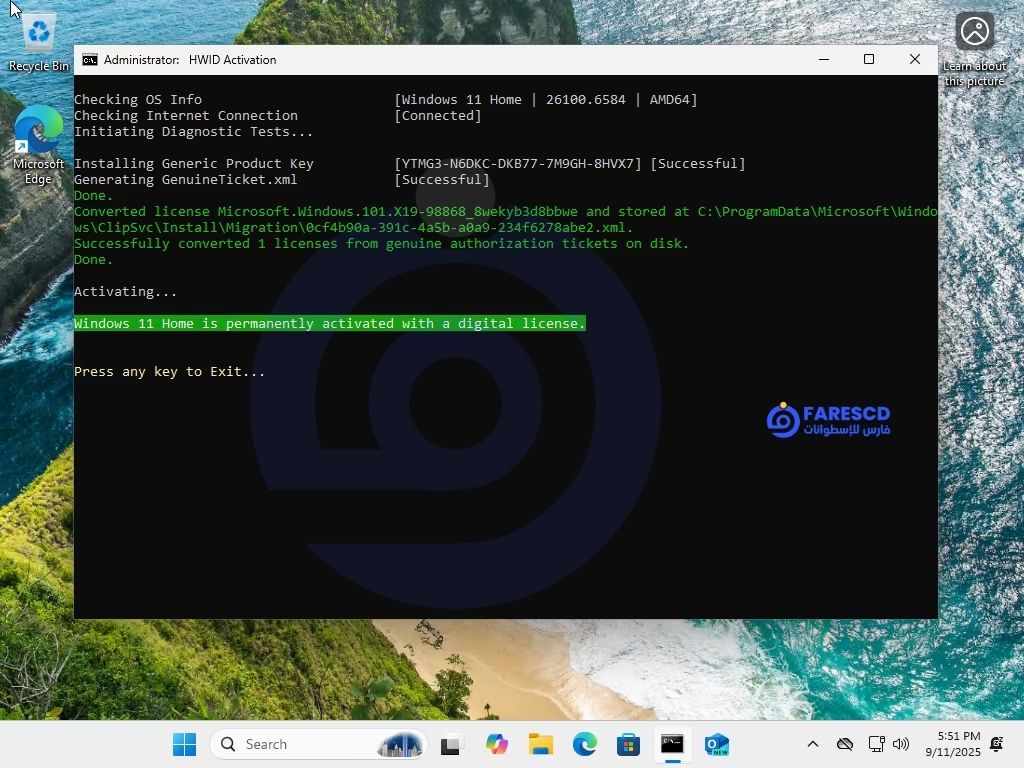Open Microsoft Edge from the taskbar
The height and width of the screenshot is (768, 1024).
(585, 744)
